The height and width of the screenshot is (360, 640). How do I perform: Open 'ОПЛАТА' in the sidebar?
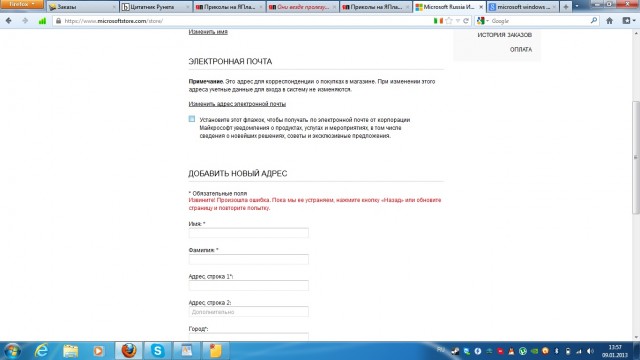(521, 50)
